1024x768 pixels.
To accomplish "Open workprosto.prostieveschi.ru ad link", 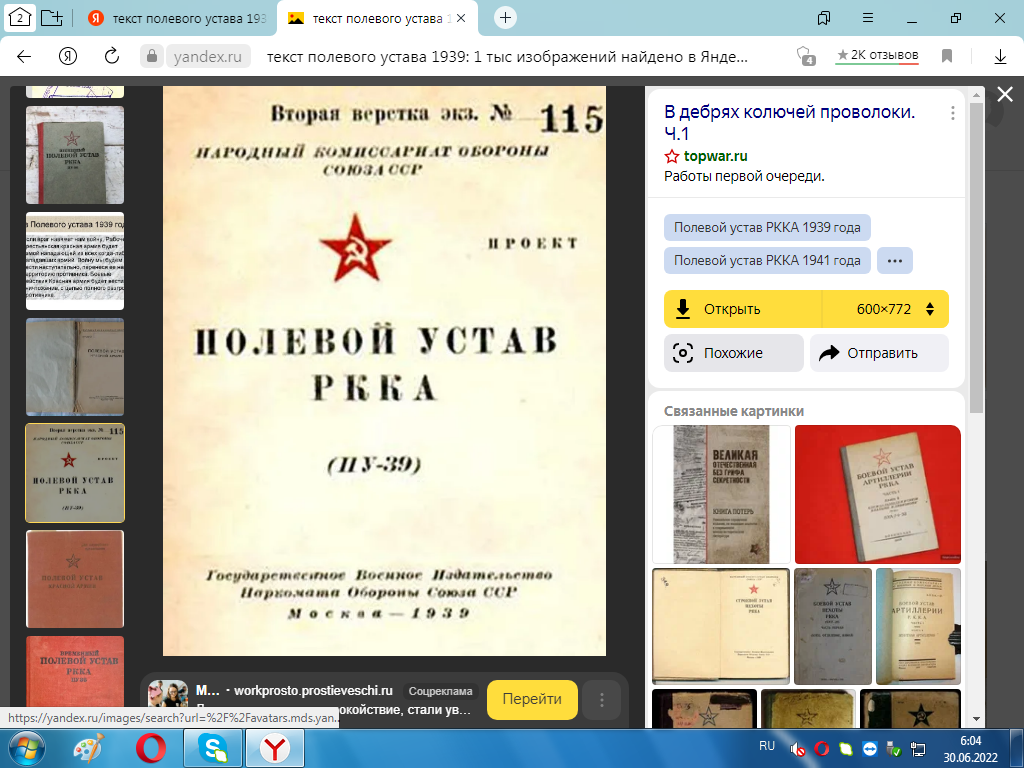I will coord(313,690).
